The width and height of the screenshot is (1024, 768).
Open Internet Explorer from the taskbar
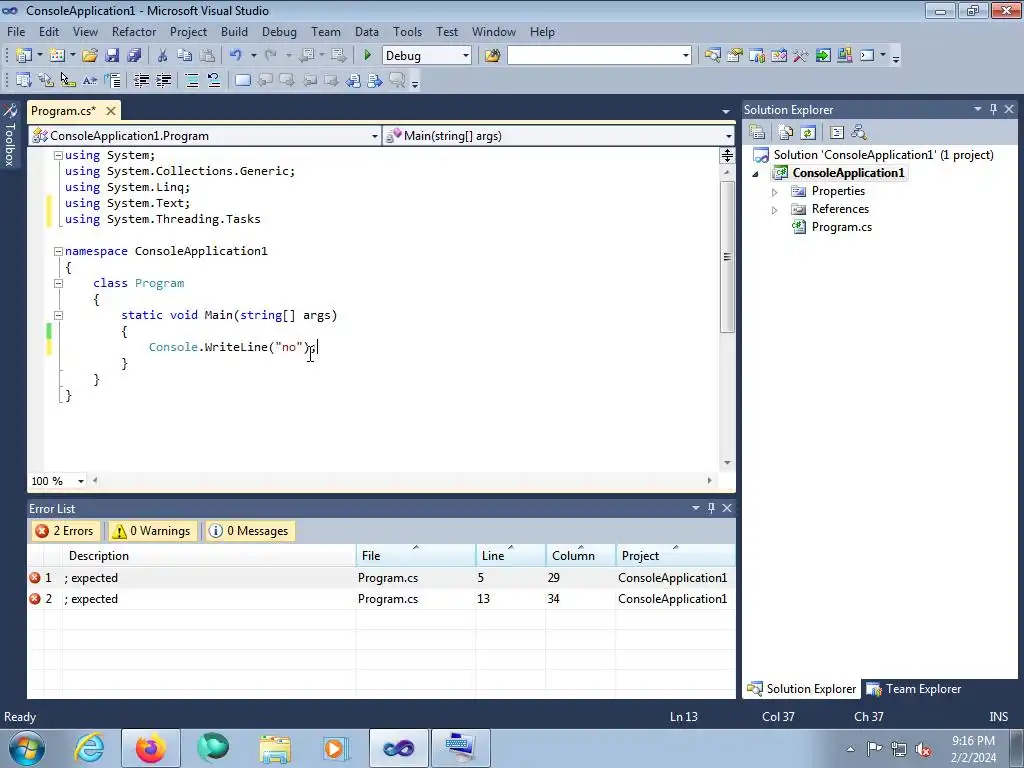[x=89, y=748]
